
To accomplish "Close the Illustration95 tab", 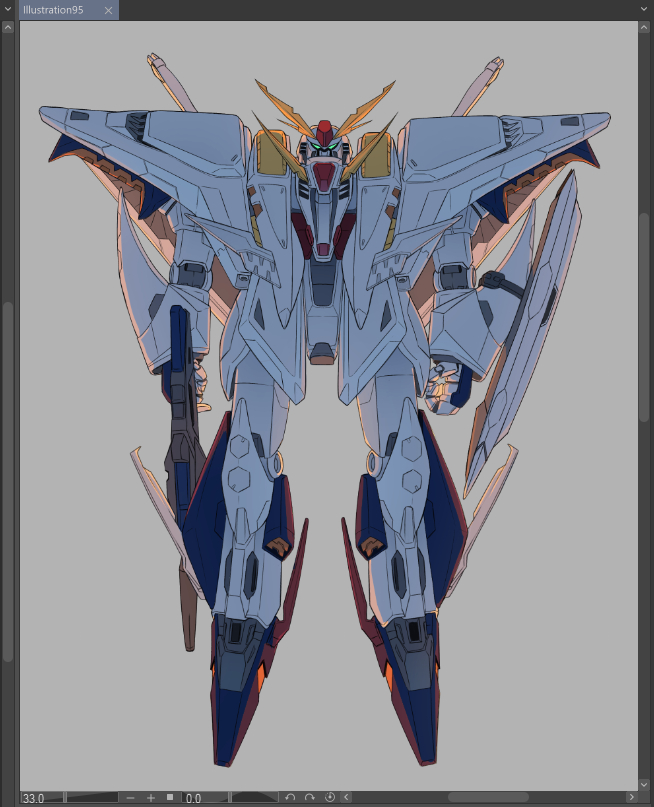I will coord(108,10).
